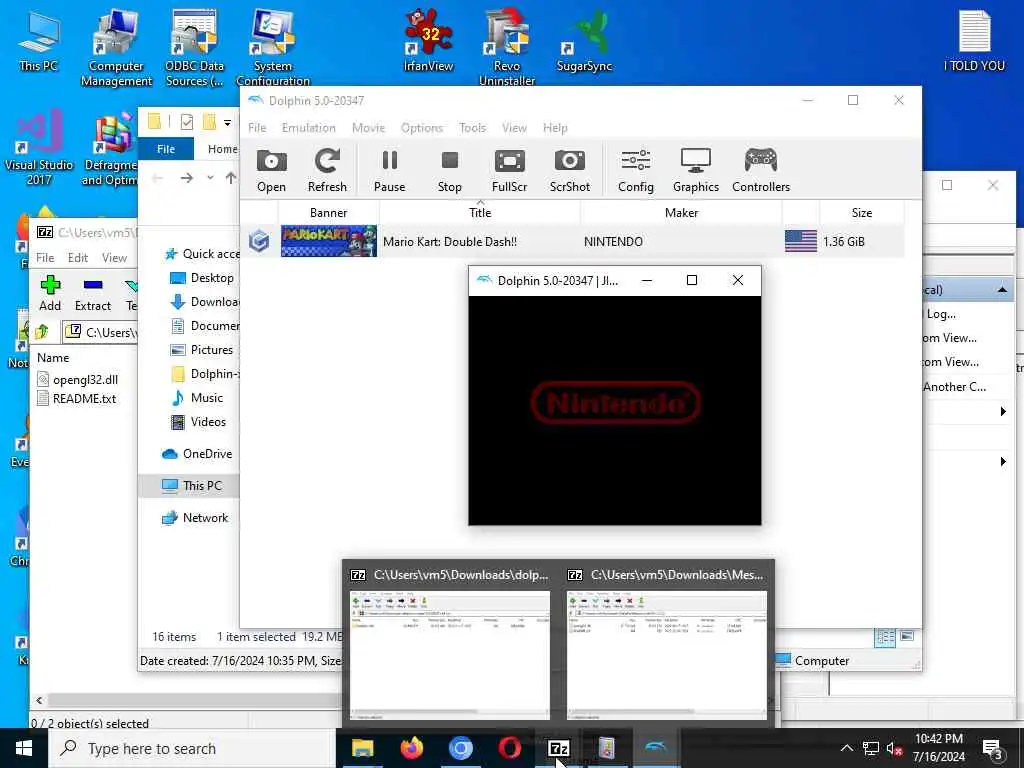The height and width of the screenshot is (768, 1024).
Task: Select Videos in Explorer sidebar
Action: pyautogui.click(x=199, y=422)
